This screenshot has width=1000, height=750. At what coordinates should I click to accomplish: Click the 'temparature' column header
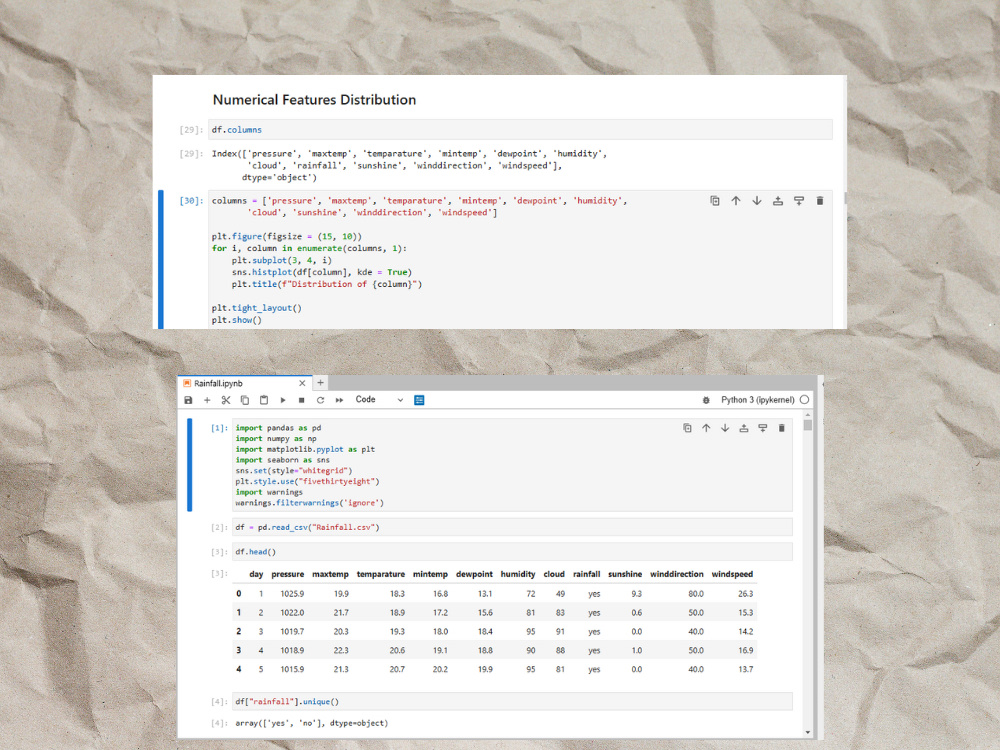coord(381,574)
